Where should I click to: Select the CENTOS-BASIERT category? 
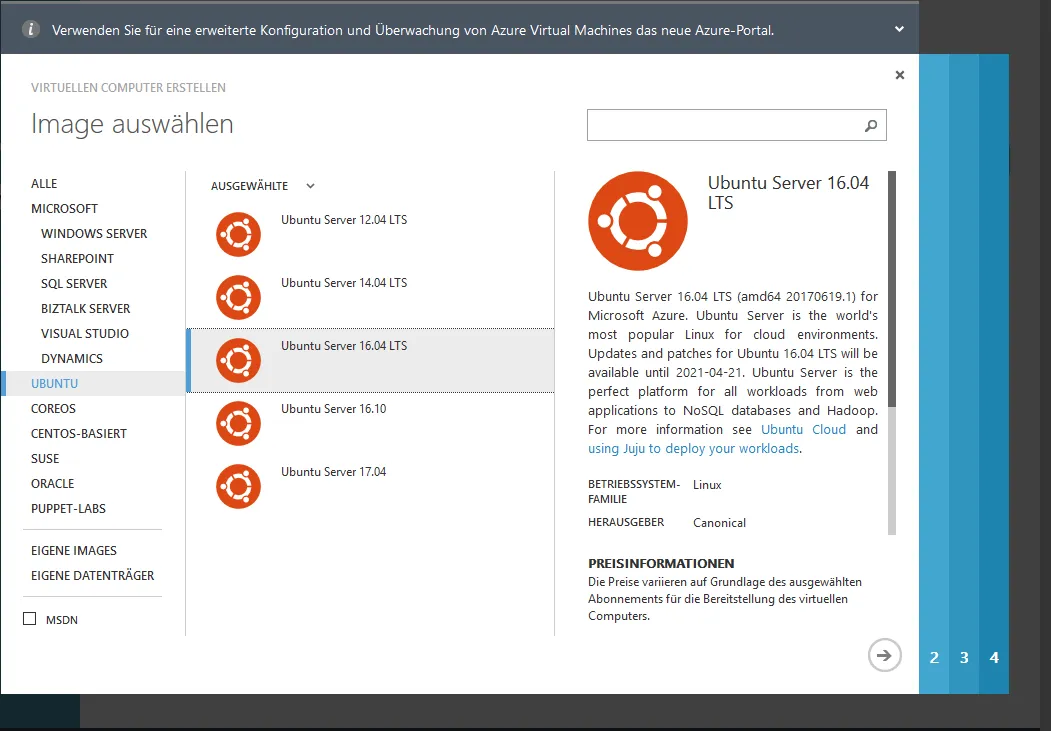pos(78,434)
